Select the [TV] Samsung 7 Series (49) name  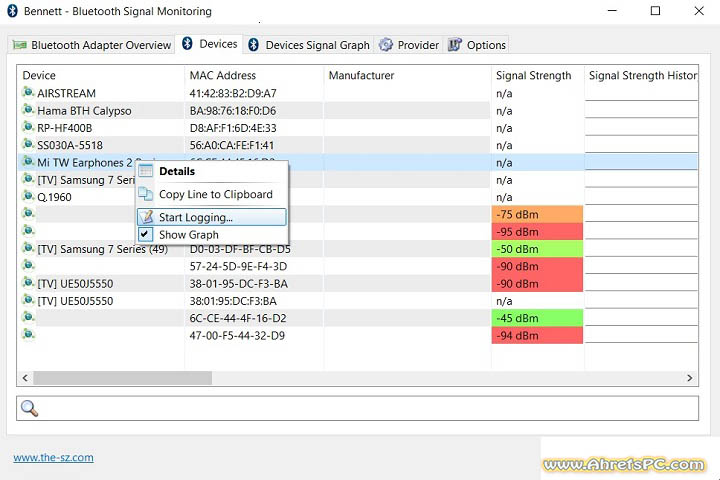[x=102, y=249]
